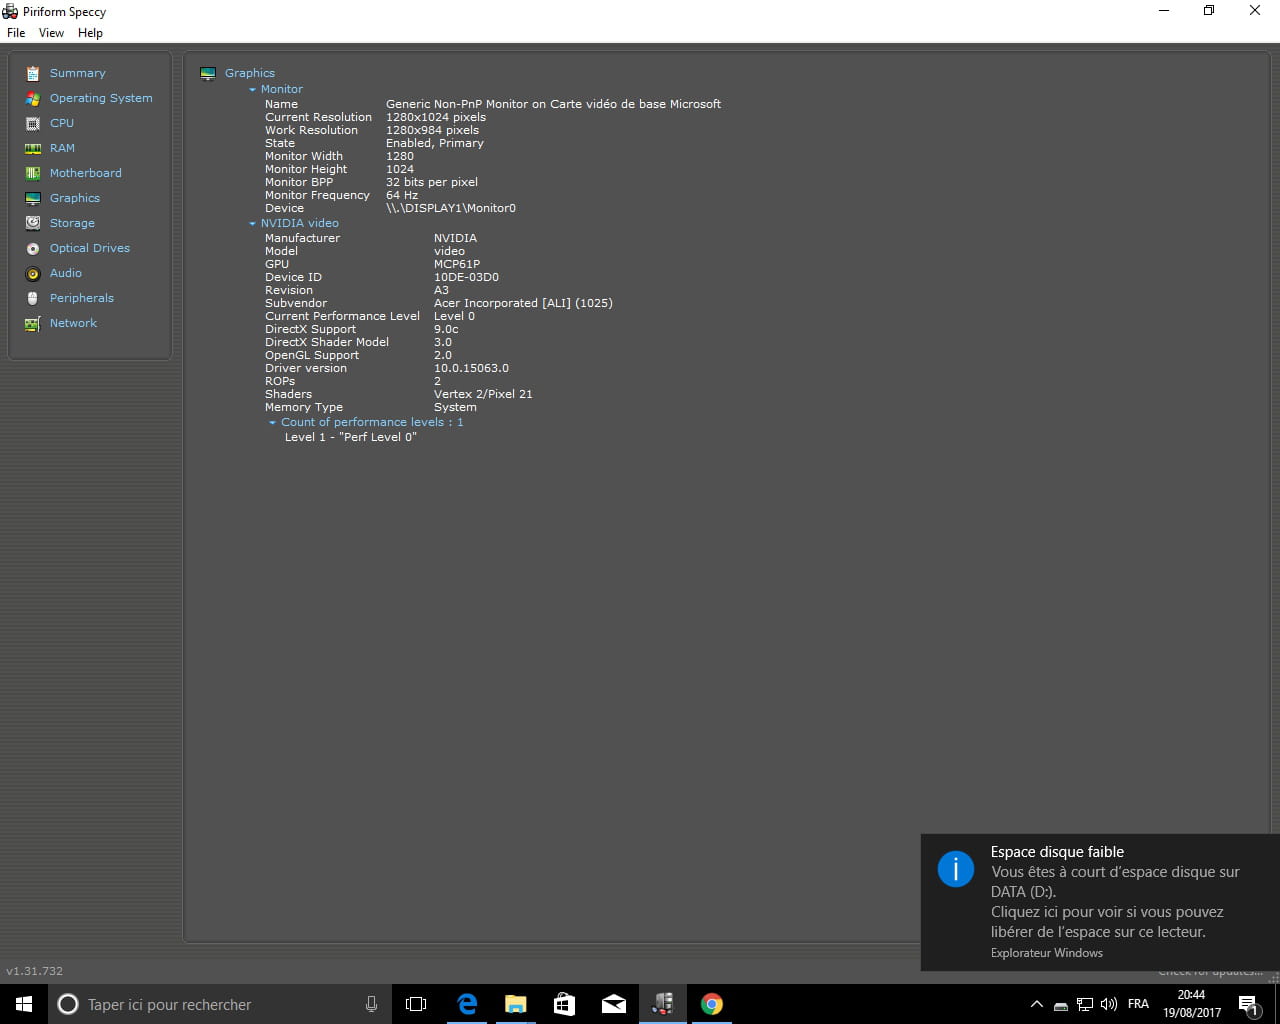The height and width of the screenshot is (1024, 1280).
Task: Click the Audio speaker icon
Action: coord(33,273)
